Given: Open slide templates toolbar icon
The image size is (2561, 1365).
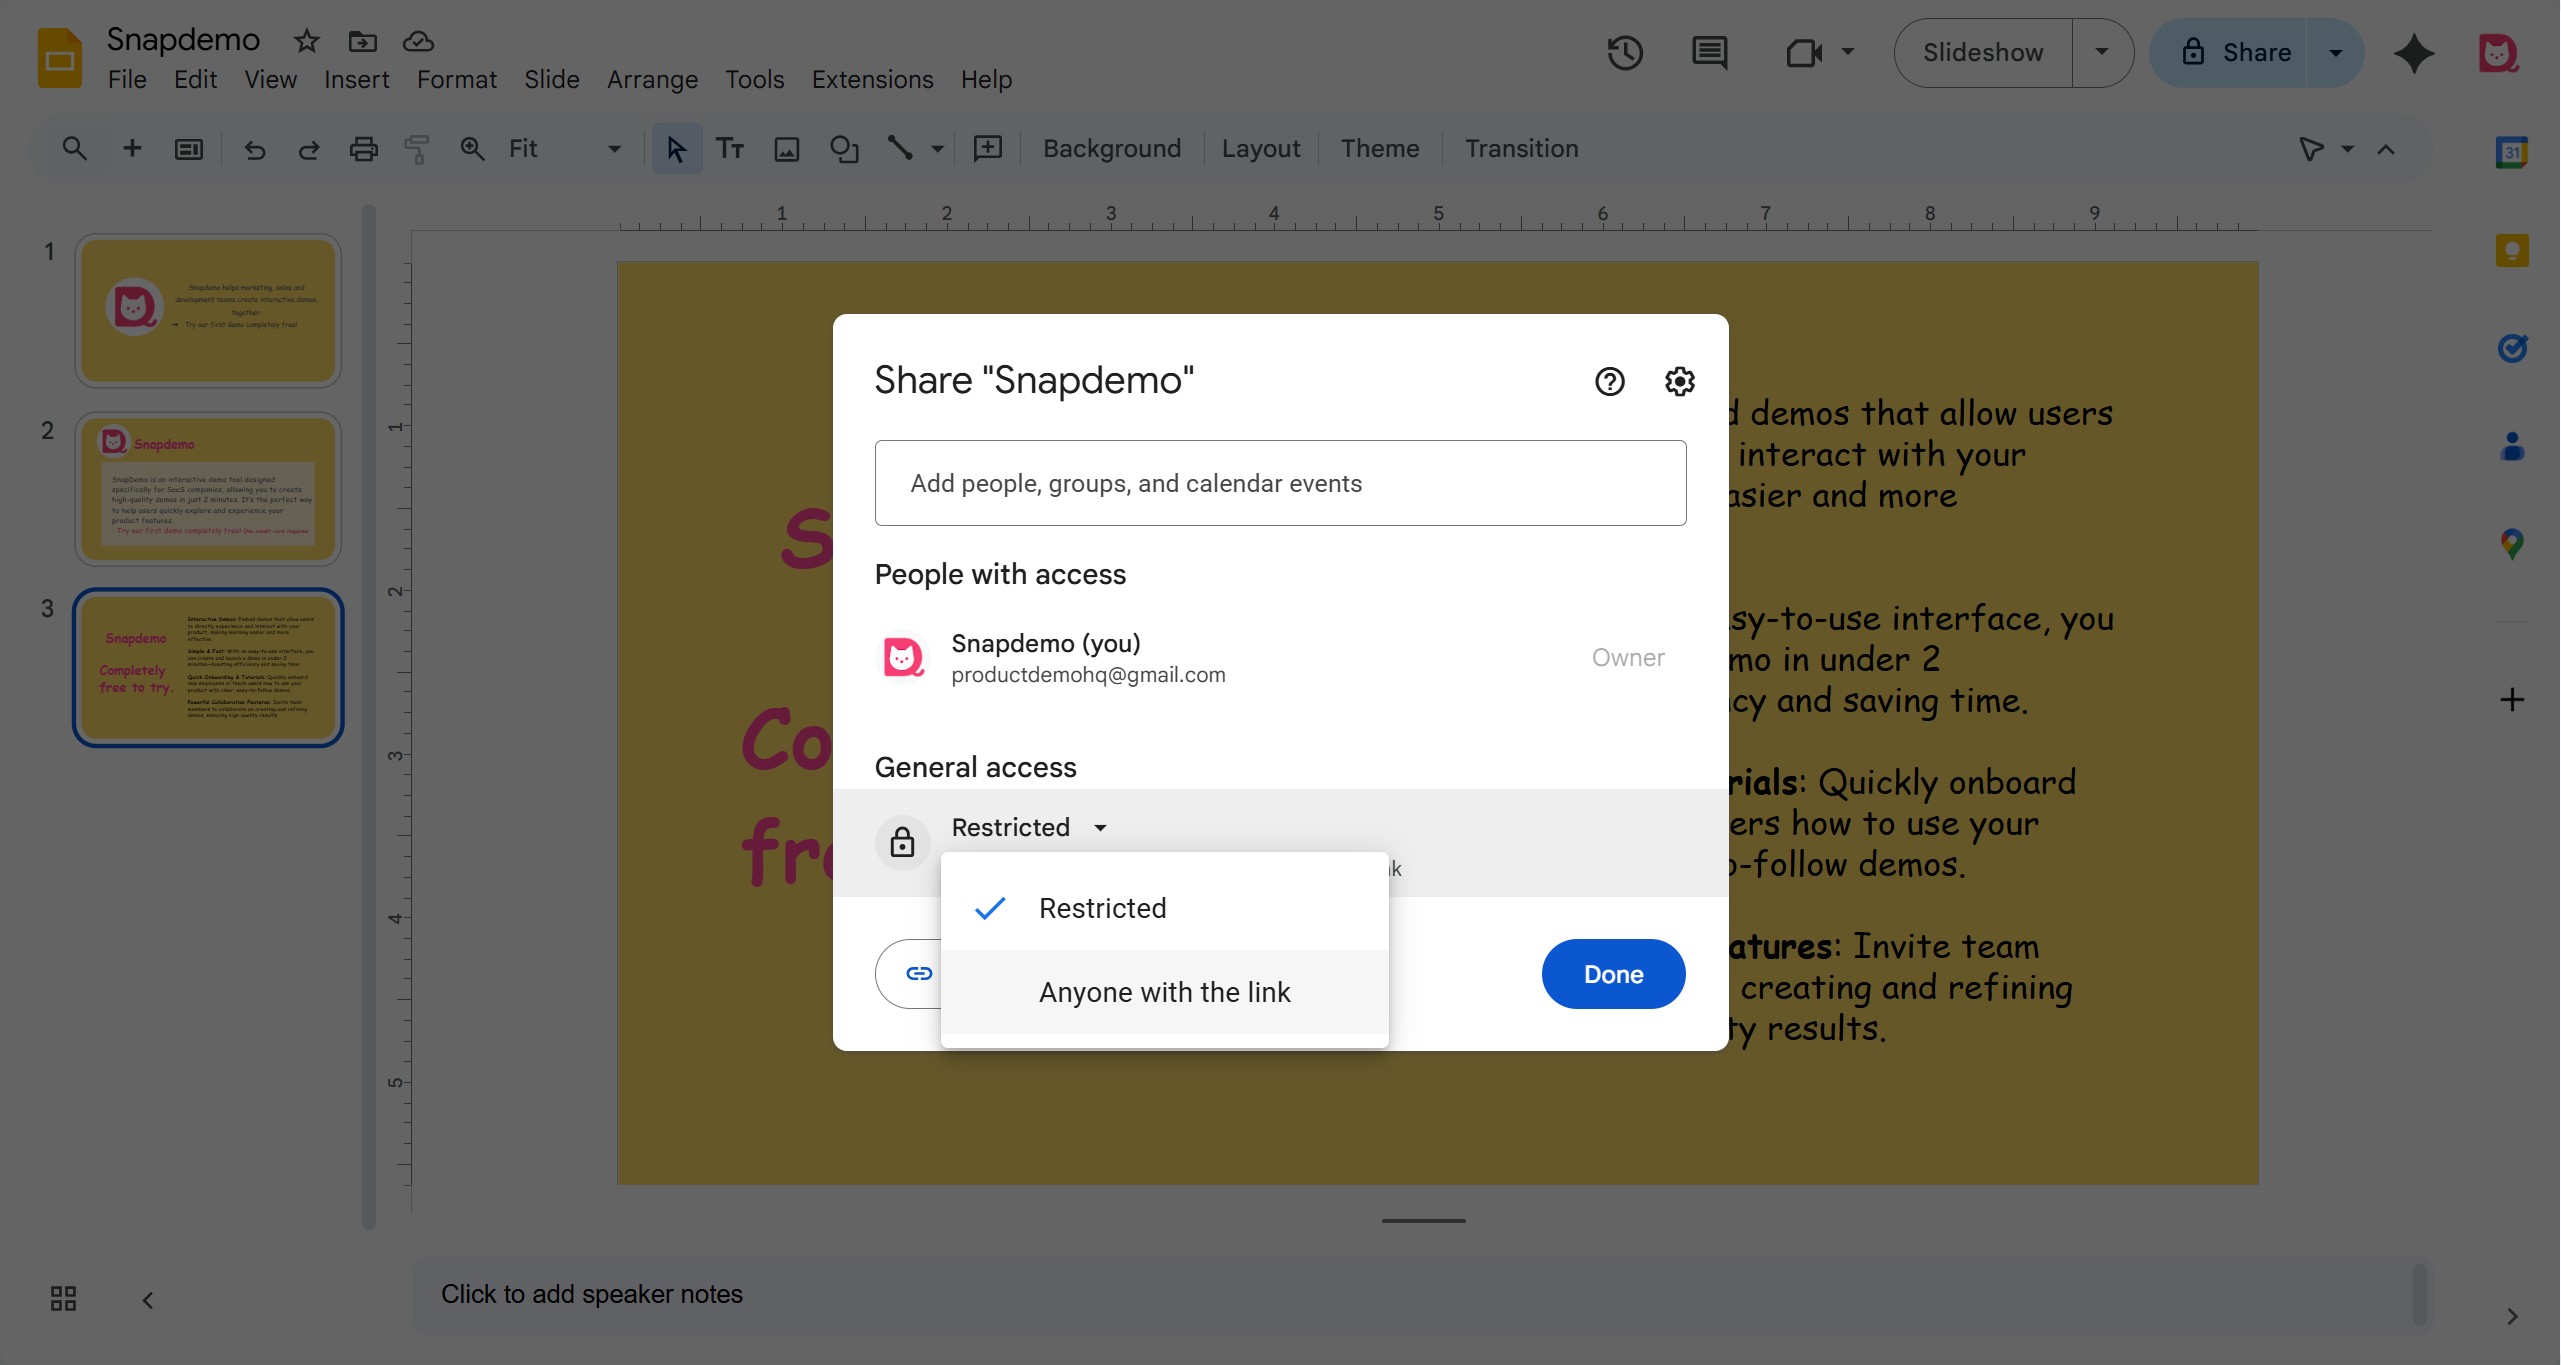Looking at the screenshot, I should (189, 149).
